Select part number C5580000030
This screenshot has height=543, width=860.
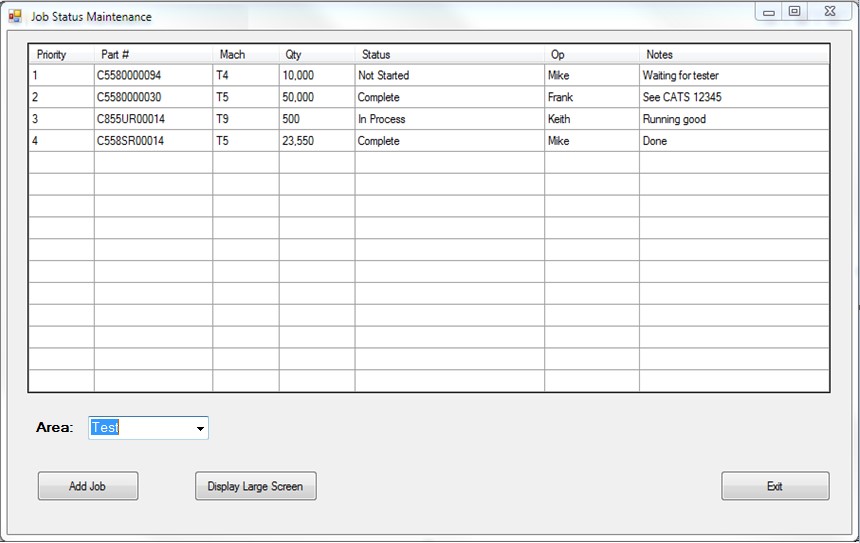click(154, 97)
